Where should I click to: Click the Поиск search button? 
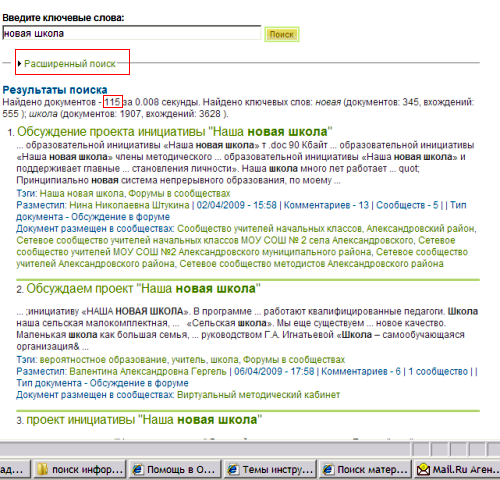[282, 34]
